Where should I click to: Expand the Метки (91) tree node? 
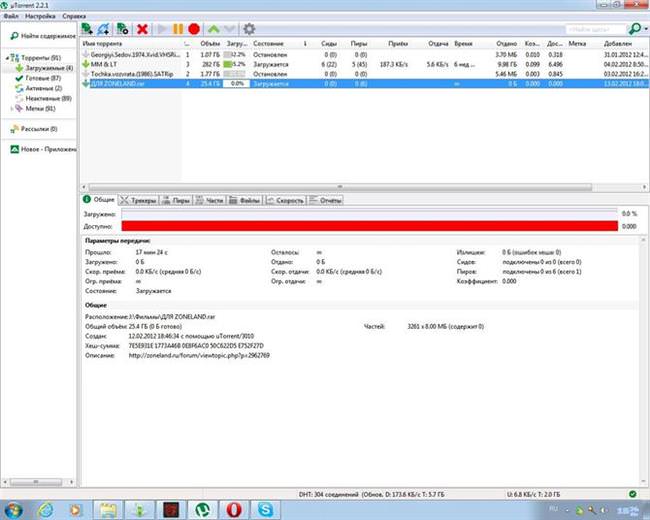[x=12, y=109]
